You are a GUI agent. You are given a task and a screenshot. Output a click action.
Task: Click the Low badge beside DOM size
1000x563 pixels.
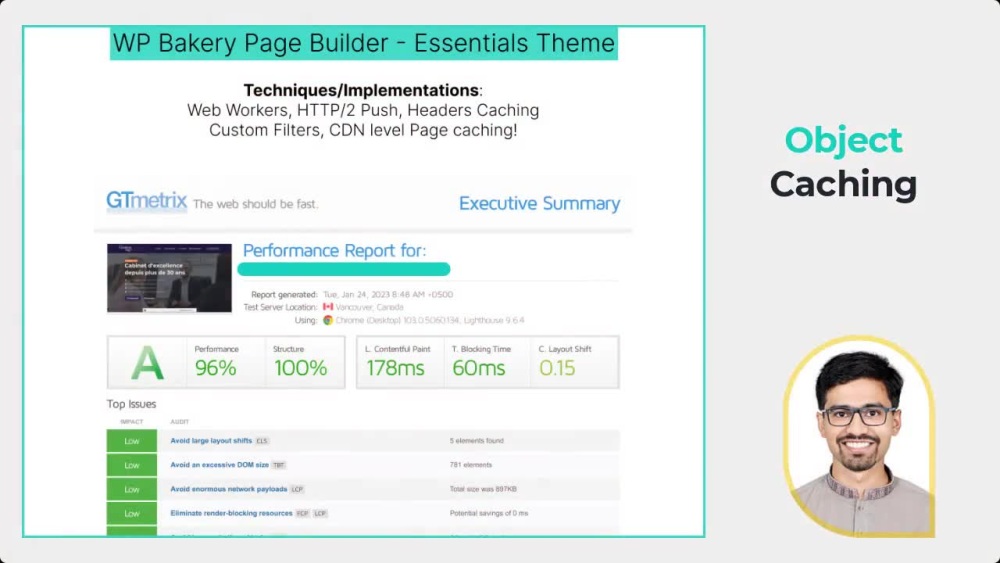132,465
